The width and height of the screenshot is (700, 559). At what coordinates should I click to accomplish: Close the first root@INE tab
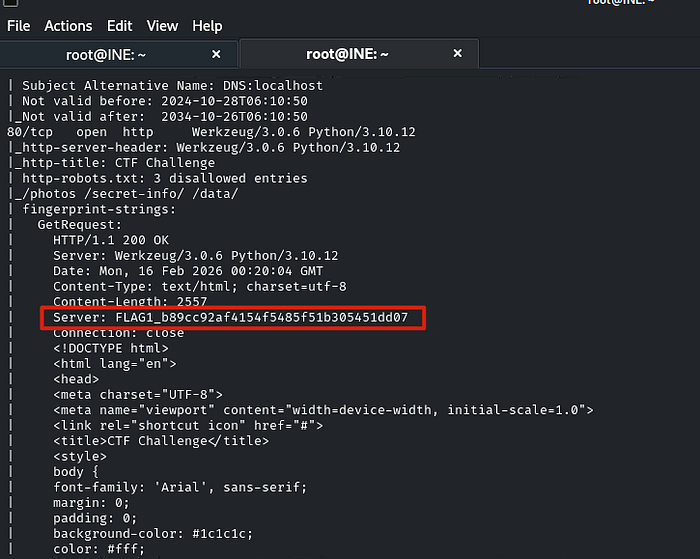point(216,54)
